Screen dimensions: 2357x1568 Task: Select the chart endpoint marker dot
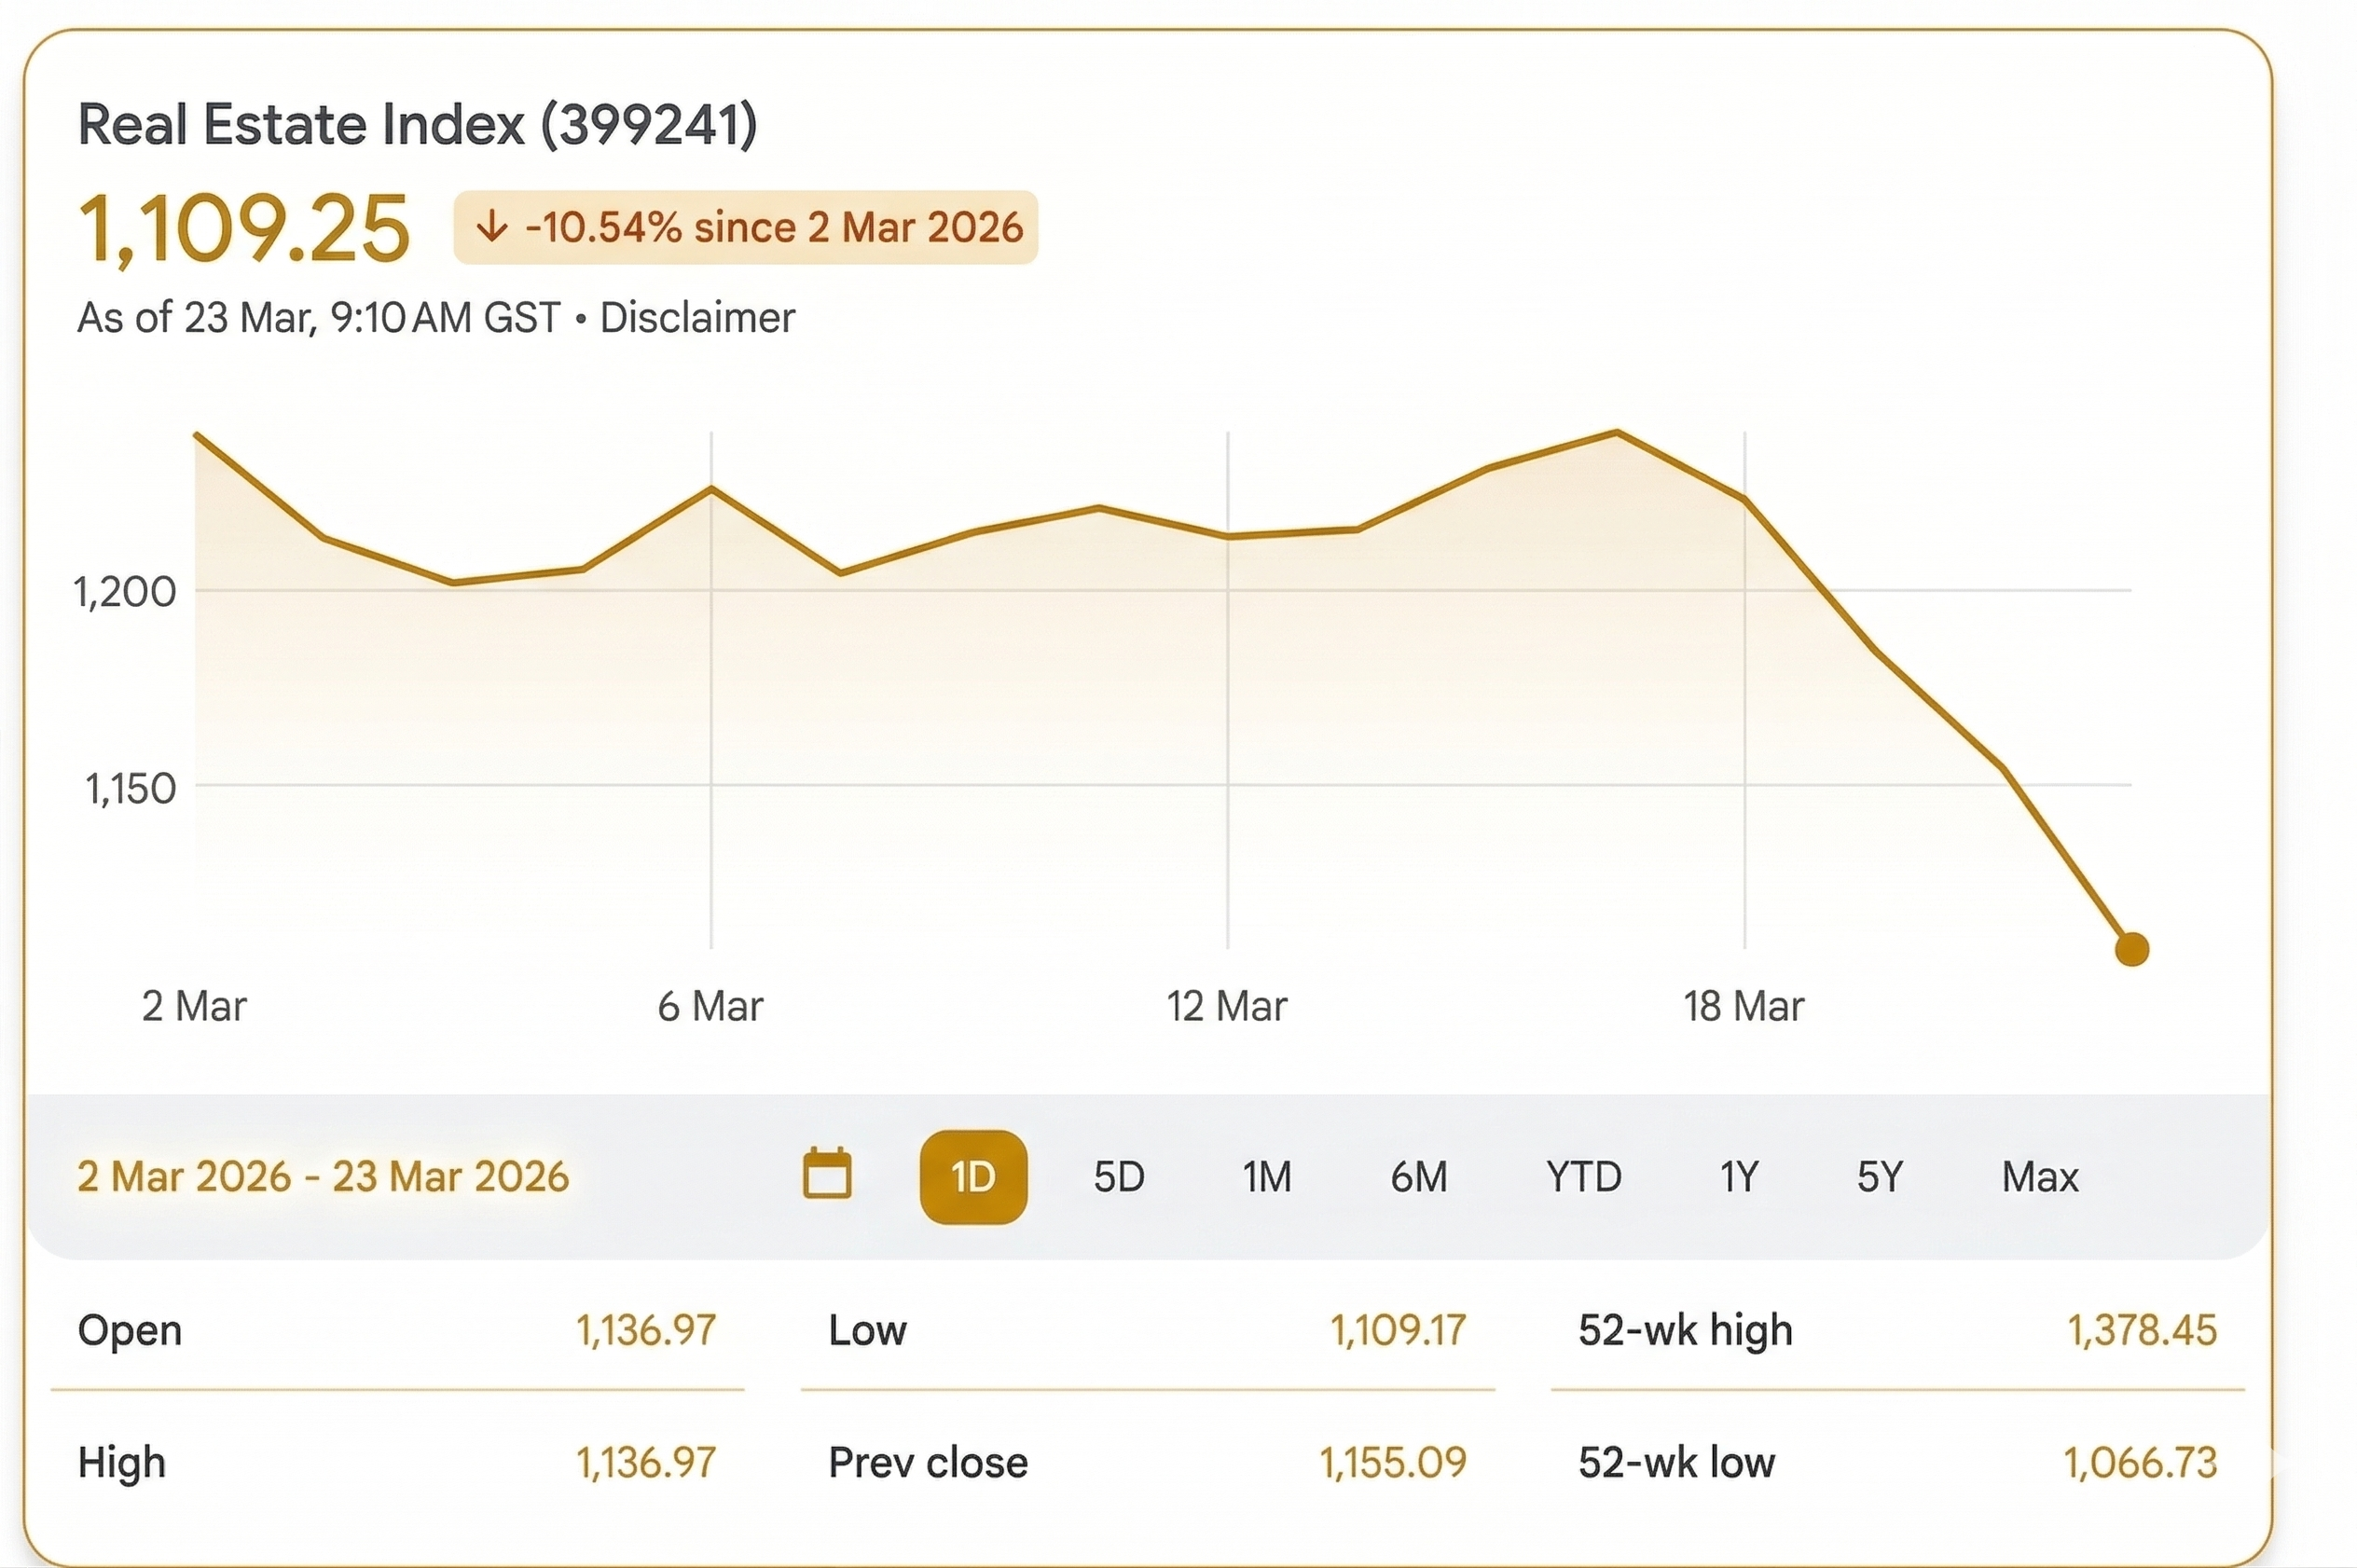[x=2131, y=948]
